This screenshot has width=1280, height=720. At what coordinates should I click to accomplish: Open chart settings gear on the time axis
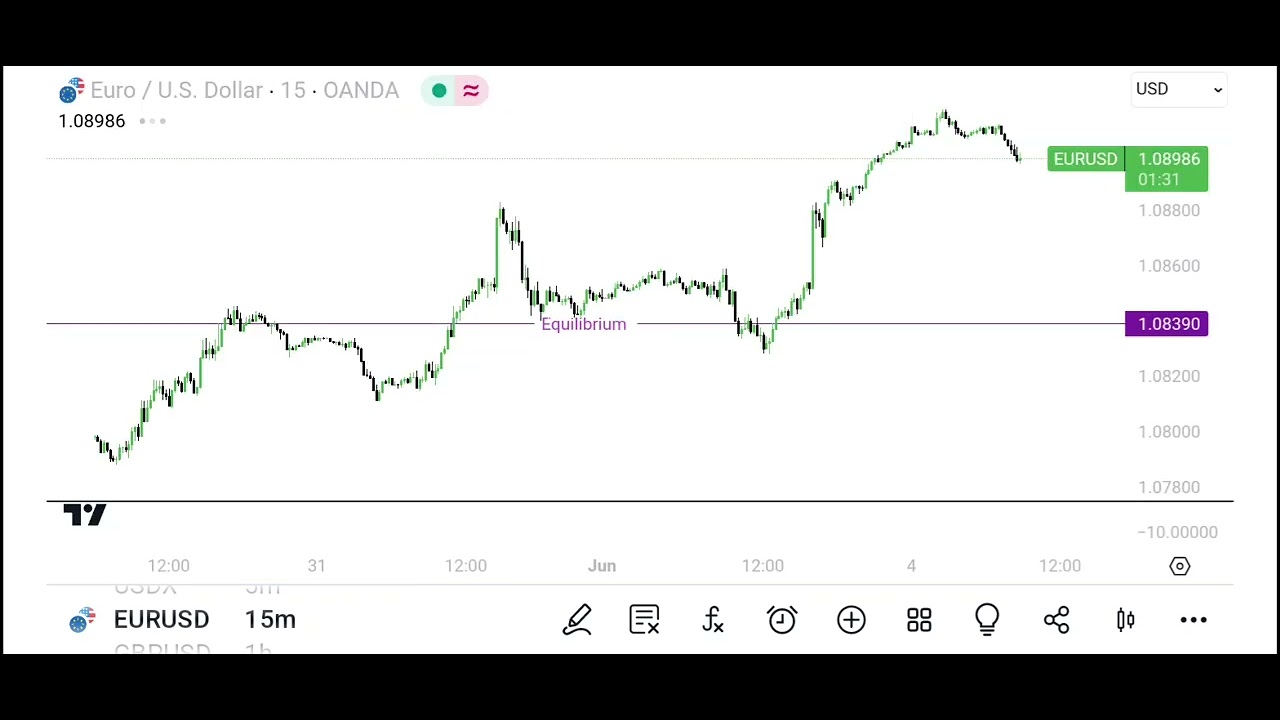click(1180, 567)
